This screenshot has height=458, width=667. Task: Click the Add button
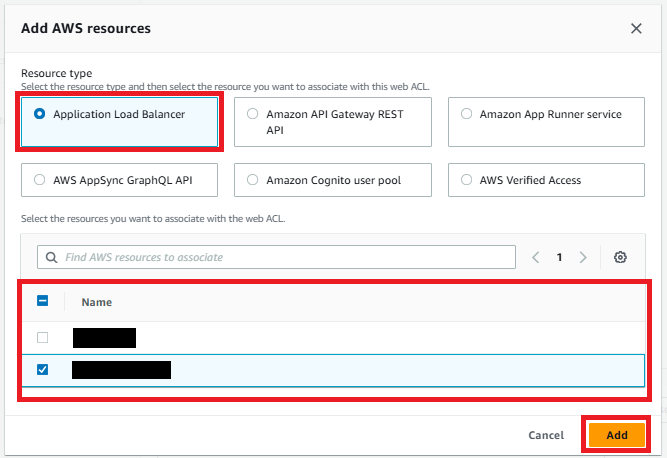click(617, 435)
